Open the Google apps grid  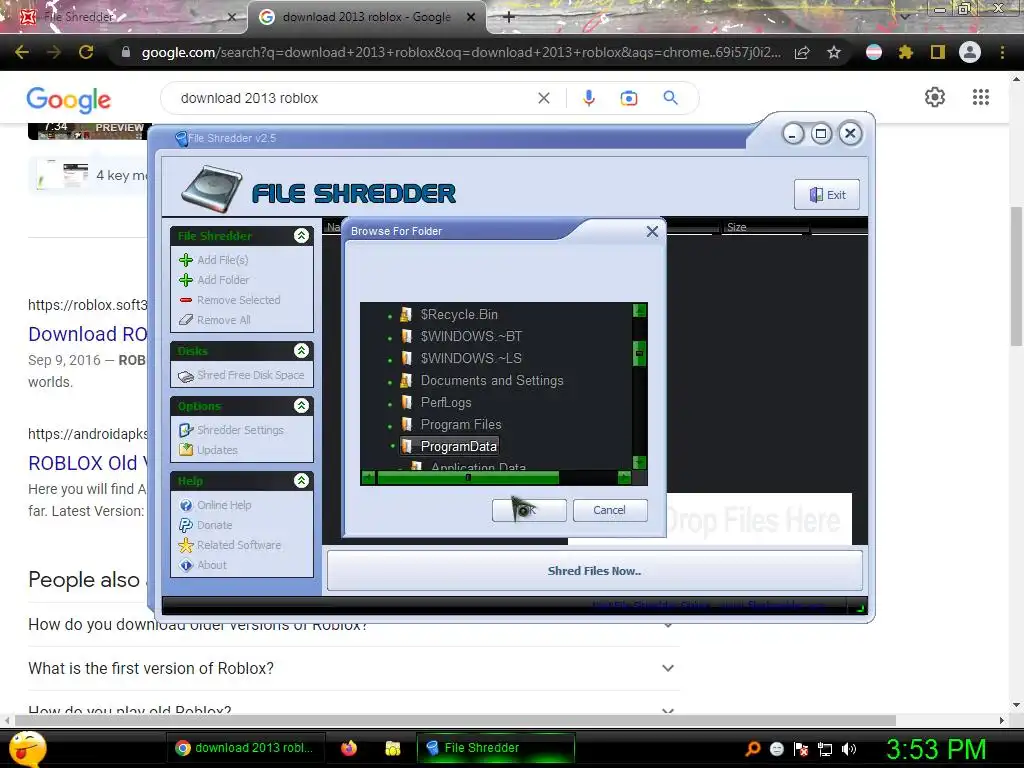[x=981, y=97]
